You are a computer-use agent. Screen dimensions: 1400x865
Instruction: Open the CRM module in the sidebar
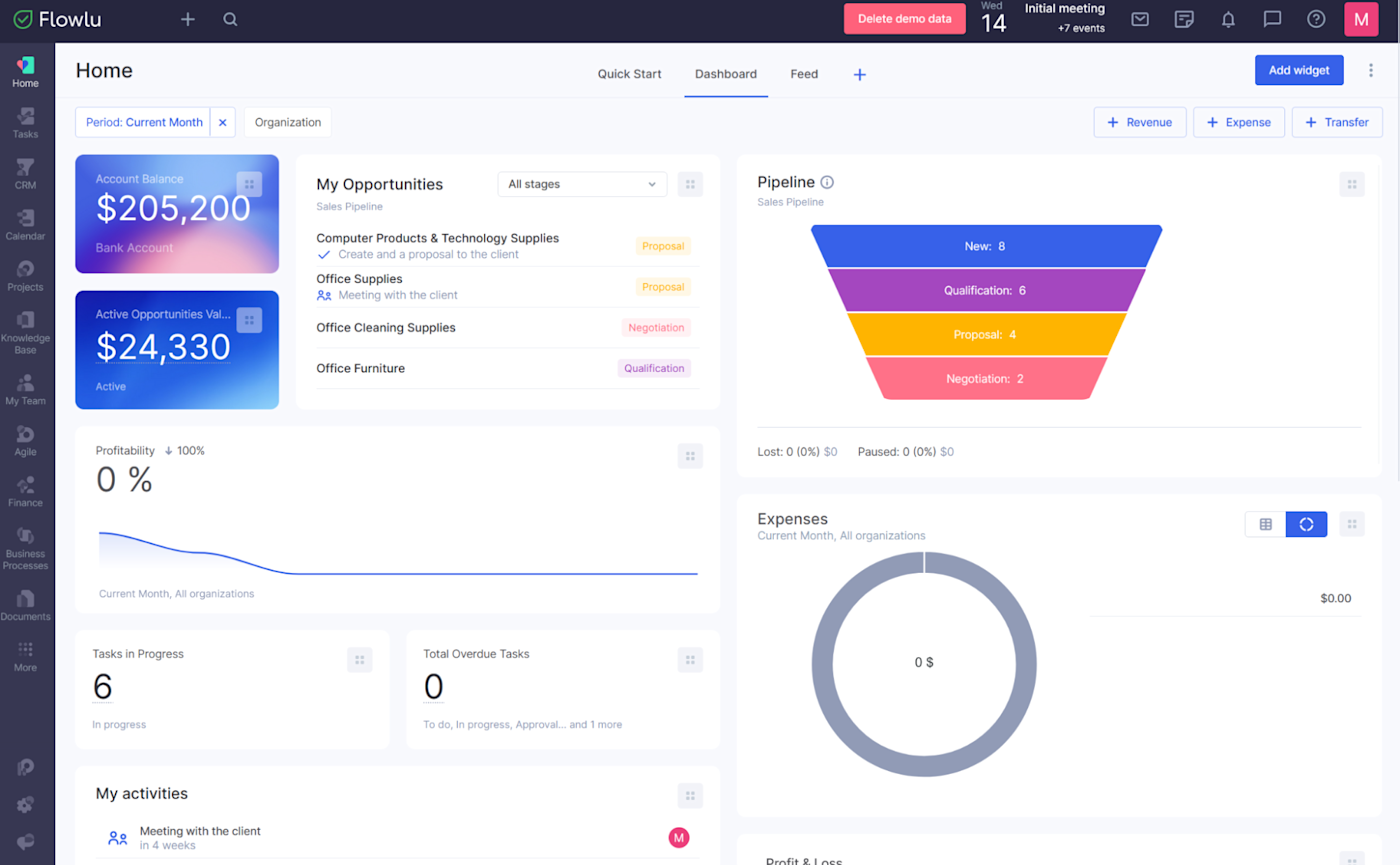26,174
